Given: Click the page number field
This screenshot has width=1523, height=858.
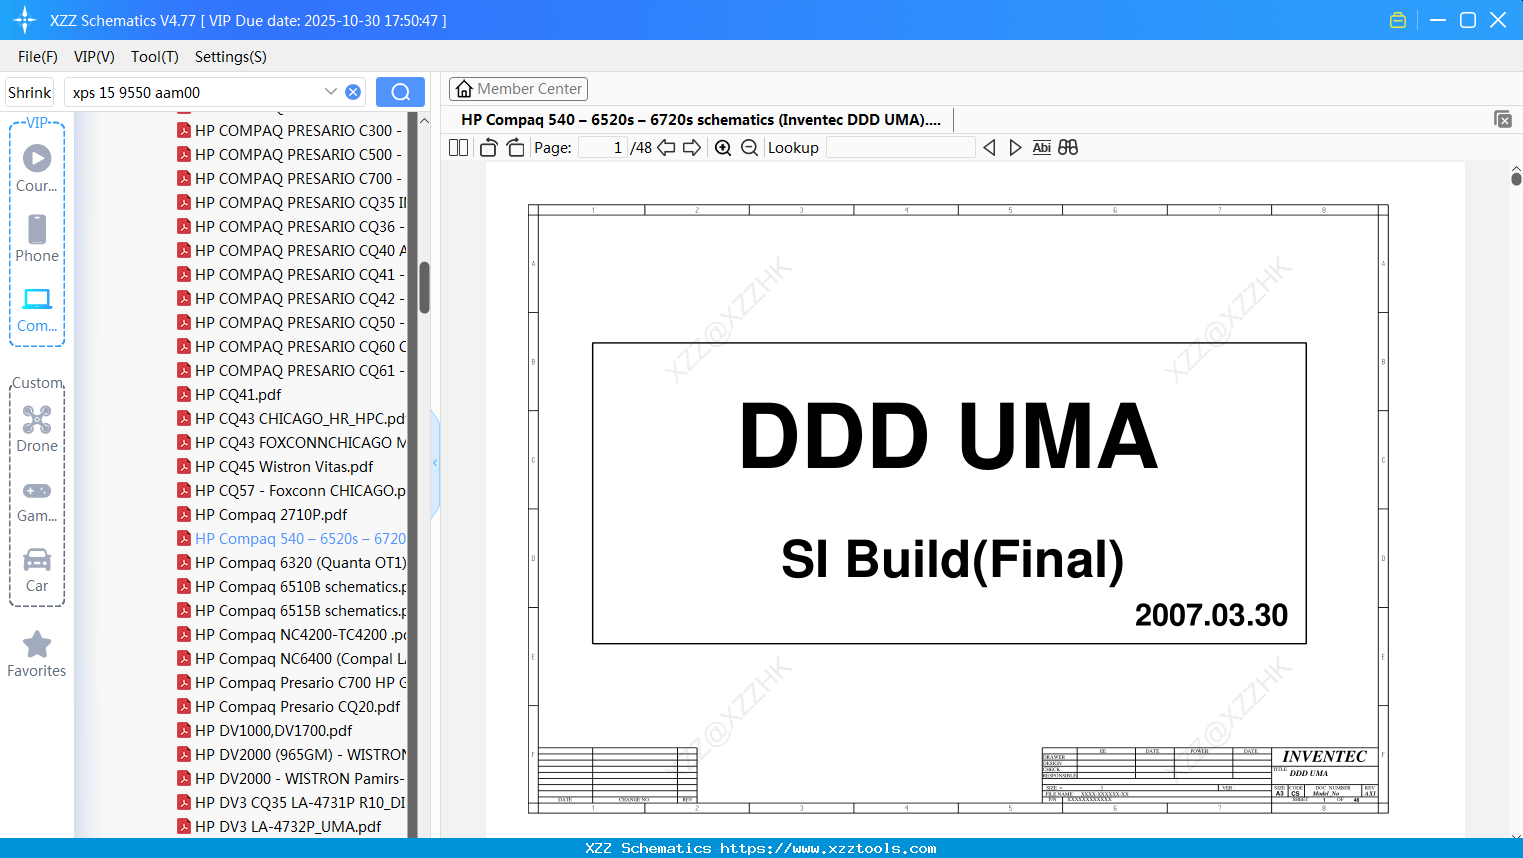Looking at the screenshot, I should 603,148.
